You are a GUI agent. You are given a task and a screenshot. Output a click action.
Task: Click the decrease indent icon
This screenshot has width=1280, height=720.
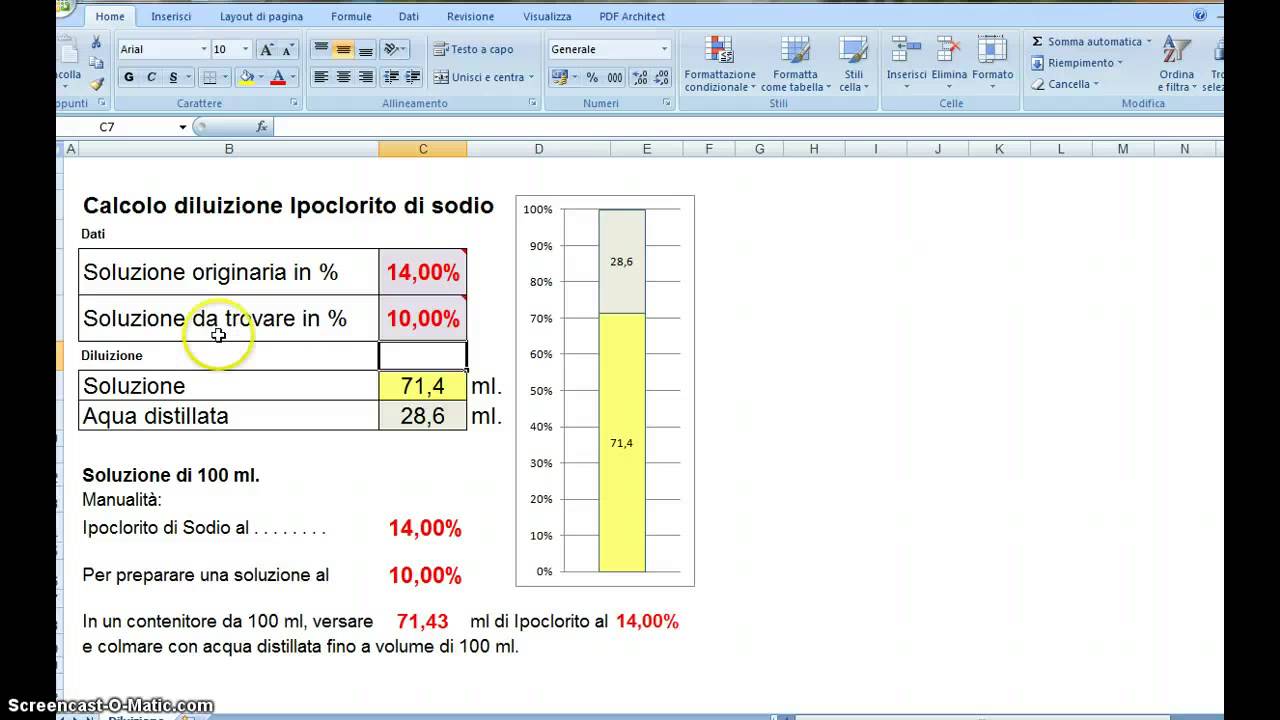391,77
